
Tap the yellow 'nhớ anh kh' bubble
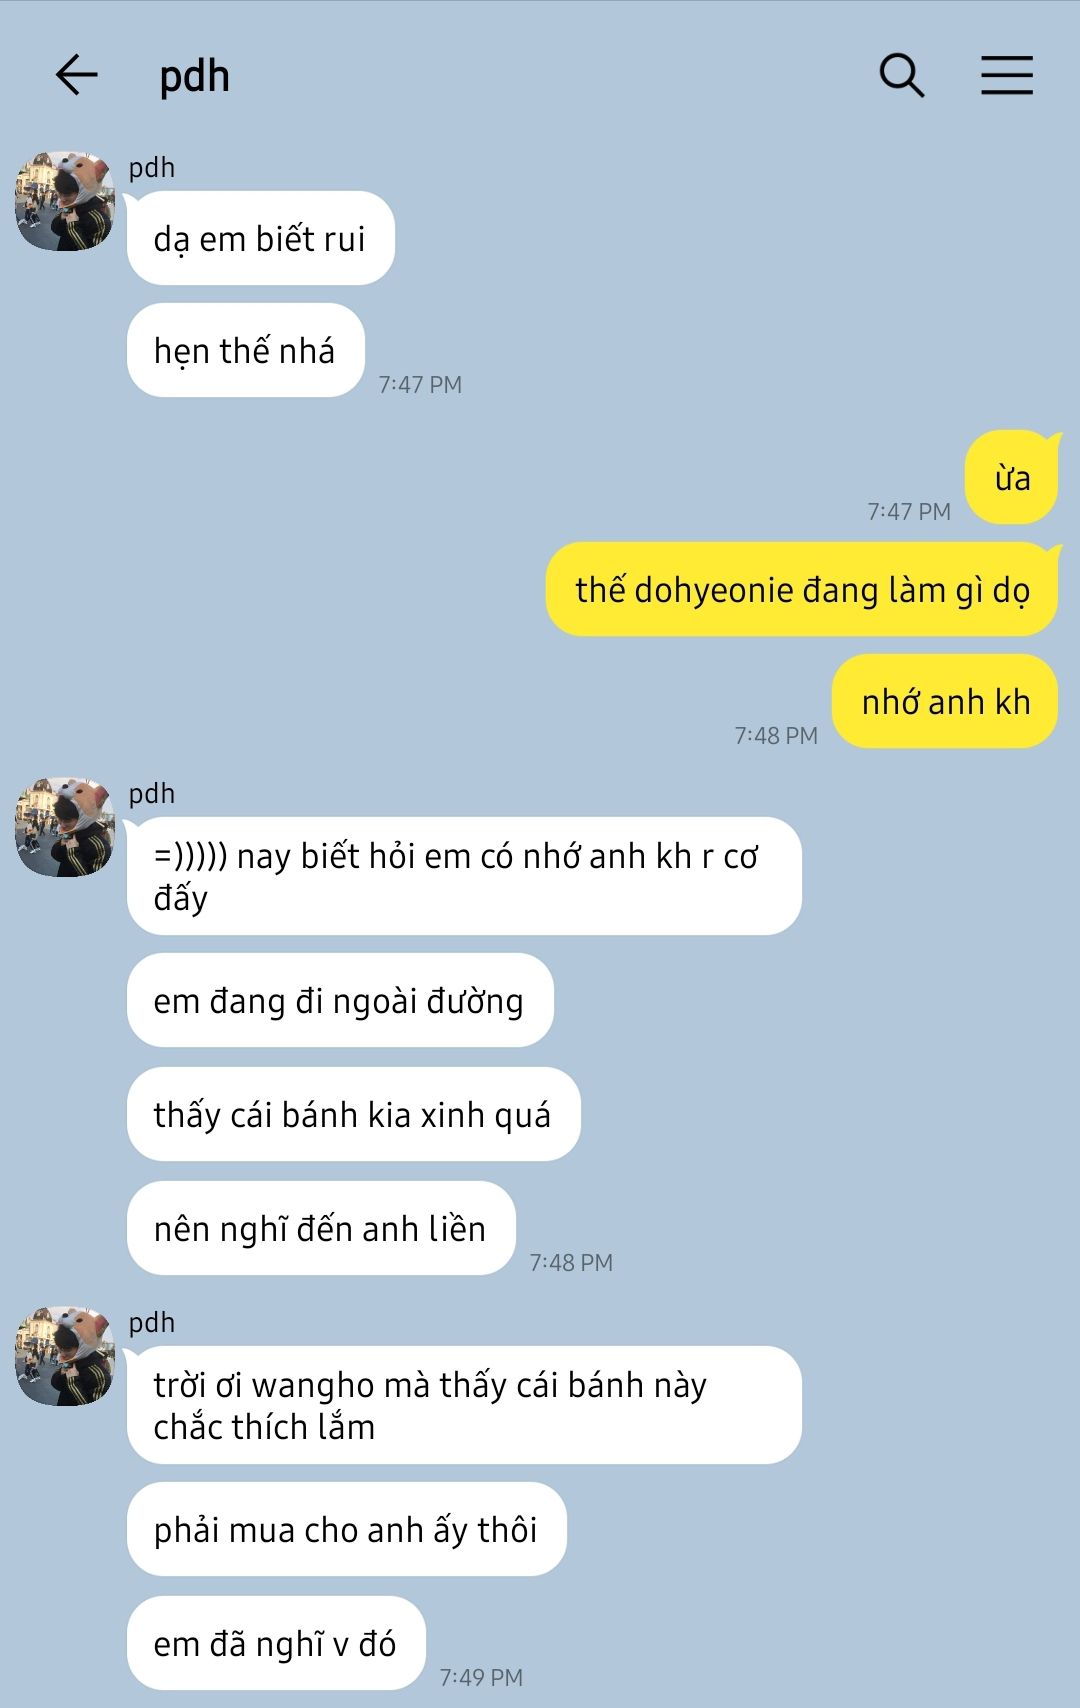[x=945, y=701]
